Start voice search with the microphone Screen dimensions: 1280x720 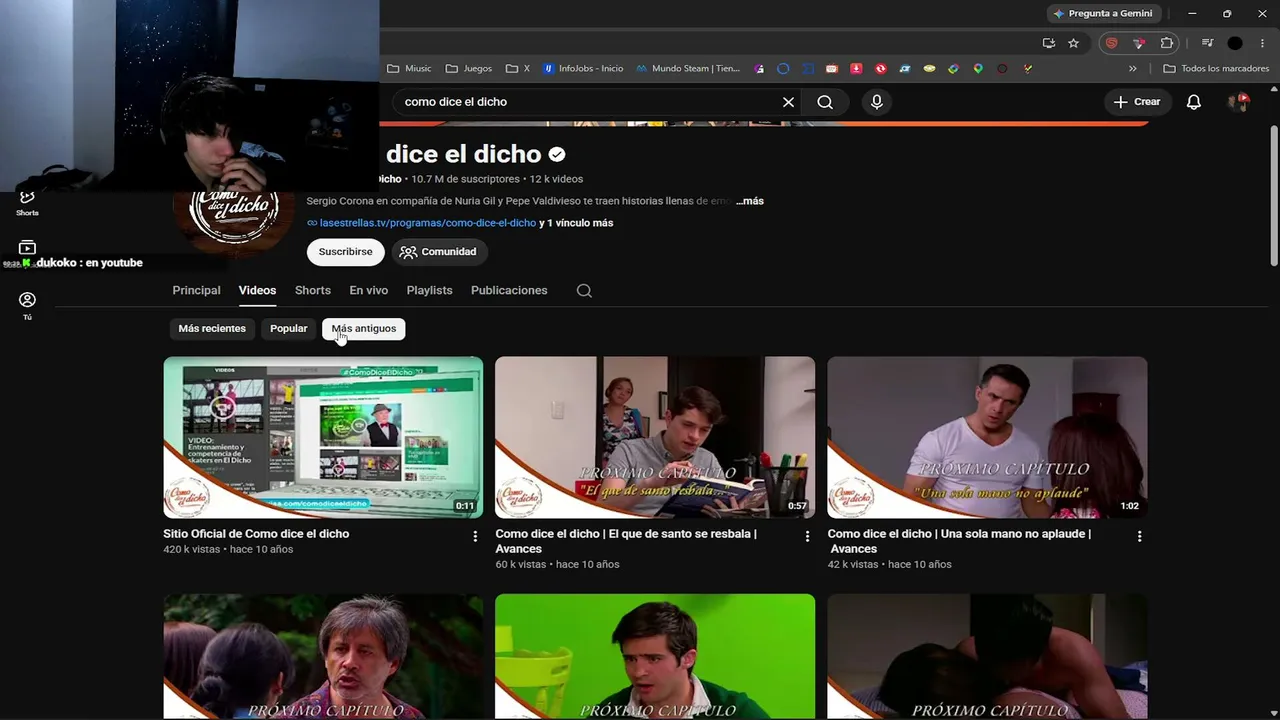pos(877,102)
